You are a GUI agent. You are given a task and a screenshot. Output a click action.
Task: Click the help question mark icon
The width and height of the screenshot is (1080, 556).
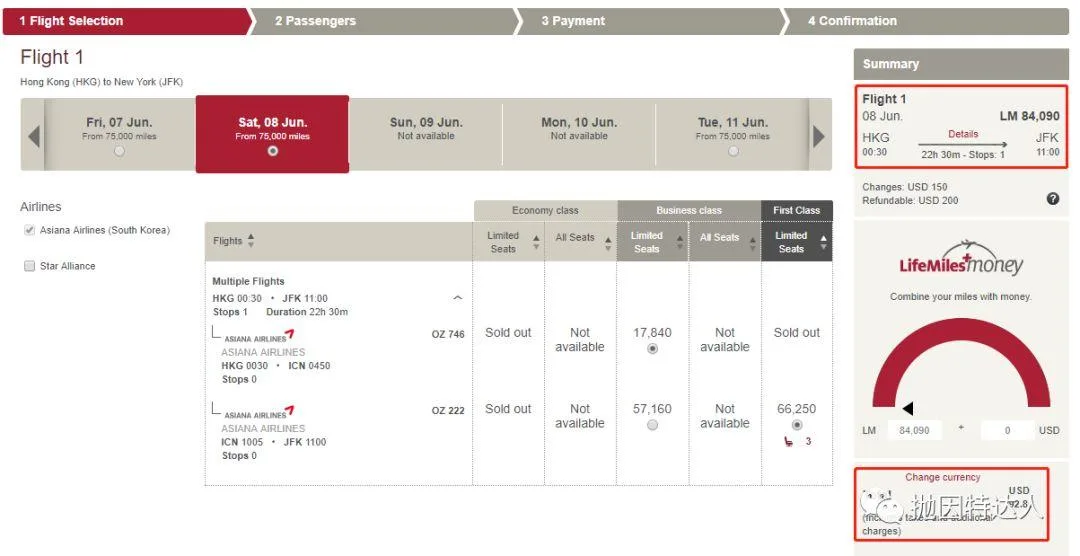click(1052, 199)
